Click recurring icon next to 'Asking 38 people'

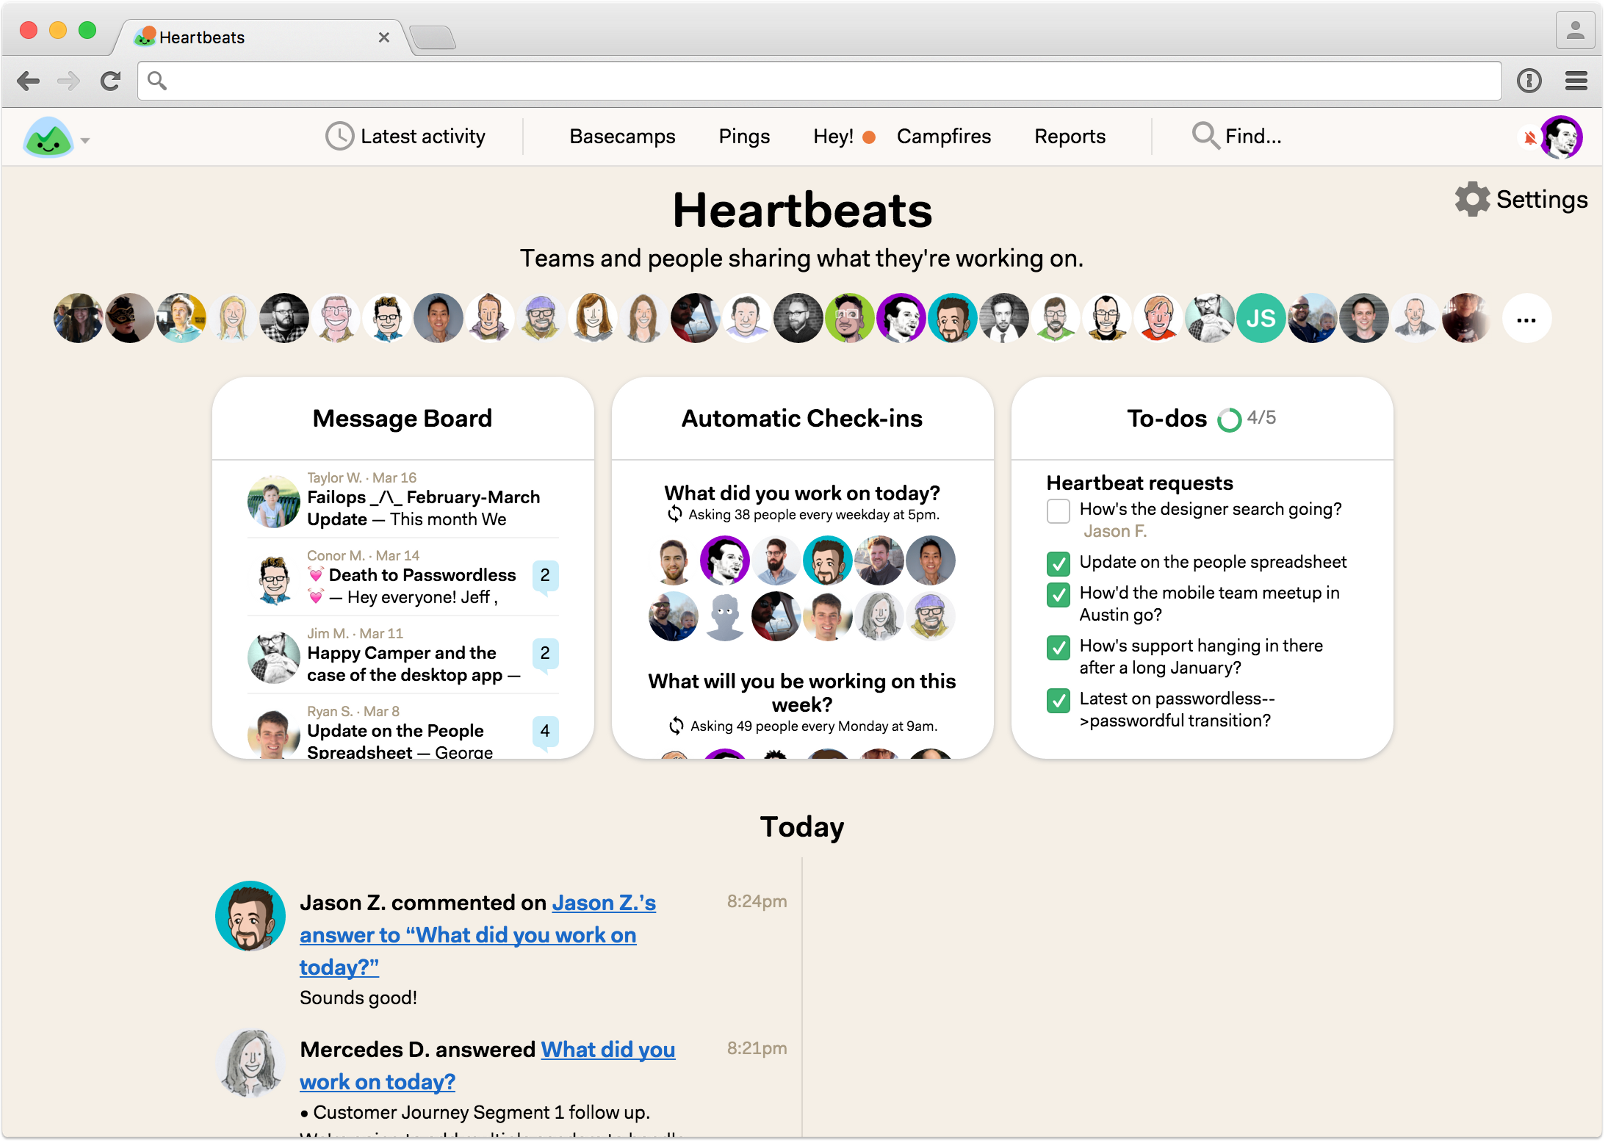click(675, 514)
